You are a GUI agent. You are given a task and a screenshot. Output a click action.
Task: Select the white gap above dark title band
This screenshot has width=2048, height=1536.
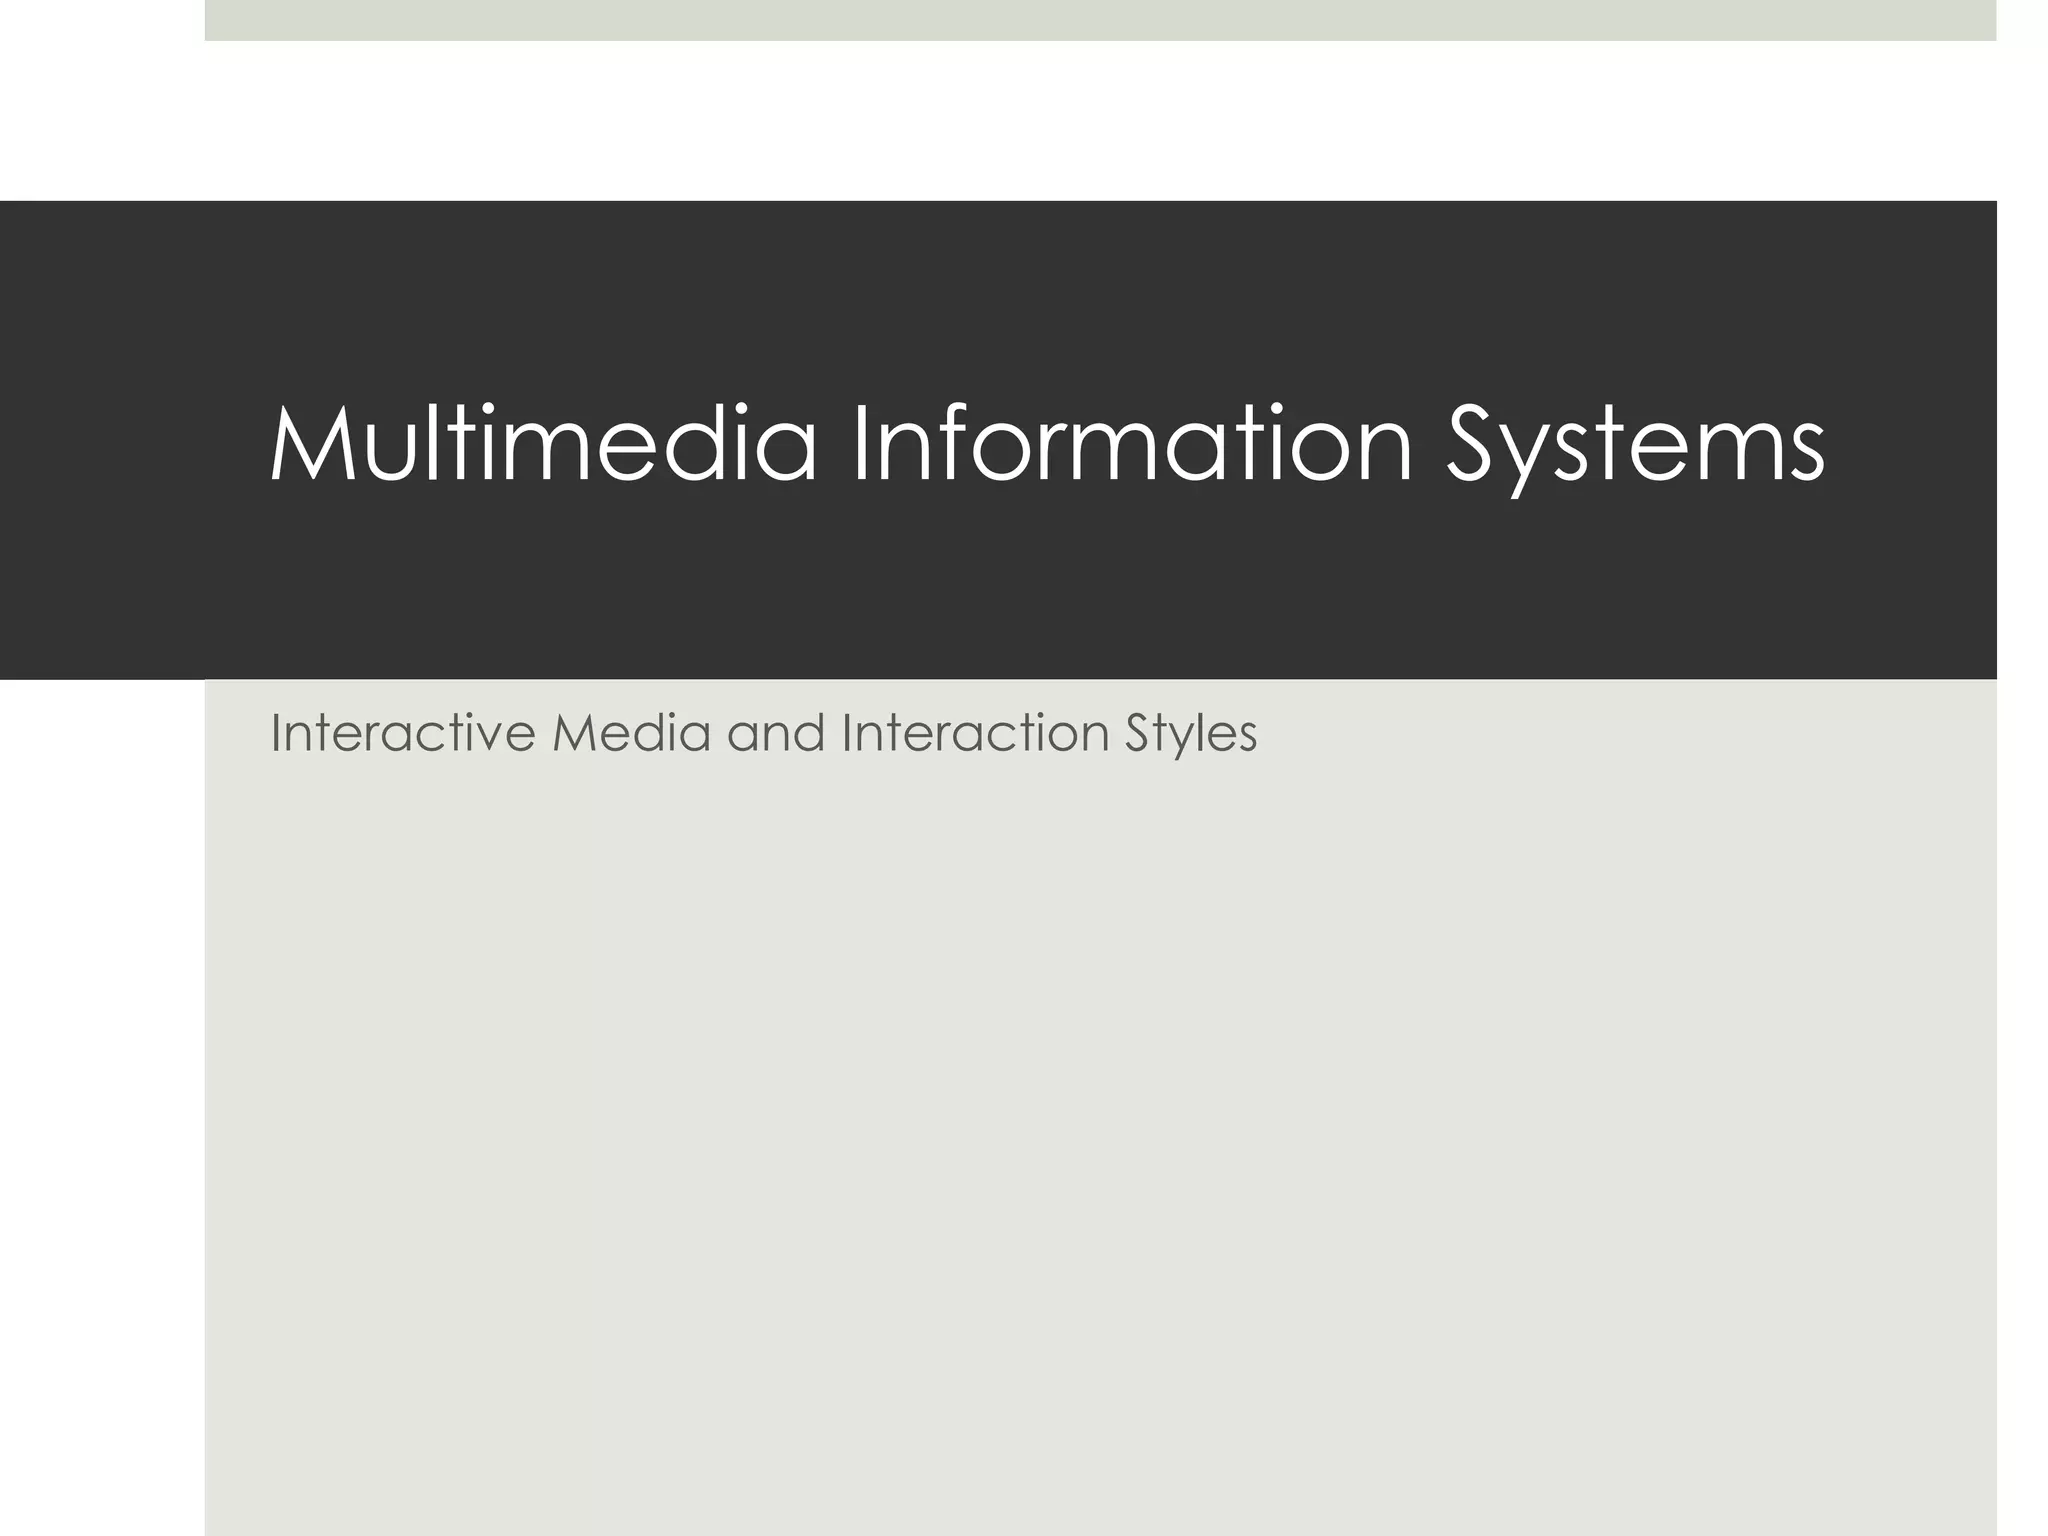point(1100,120)
